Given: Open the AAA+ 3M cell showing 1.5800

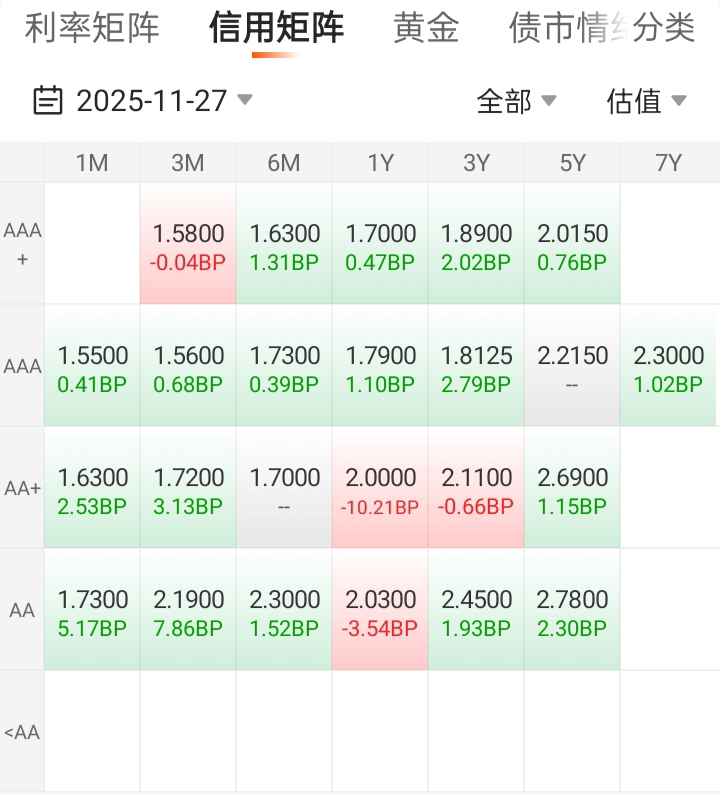Looking at the screenshot, I should 188,244.
